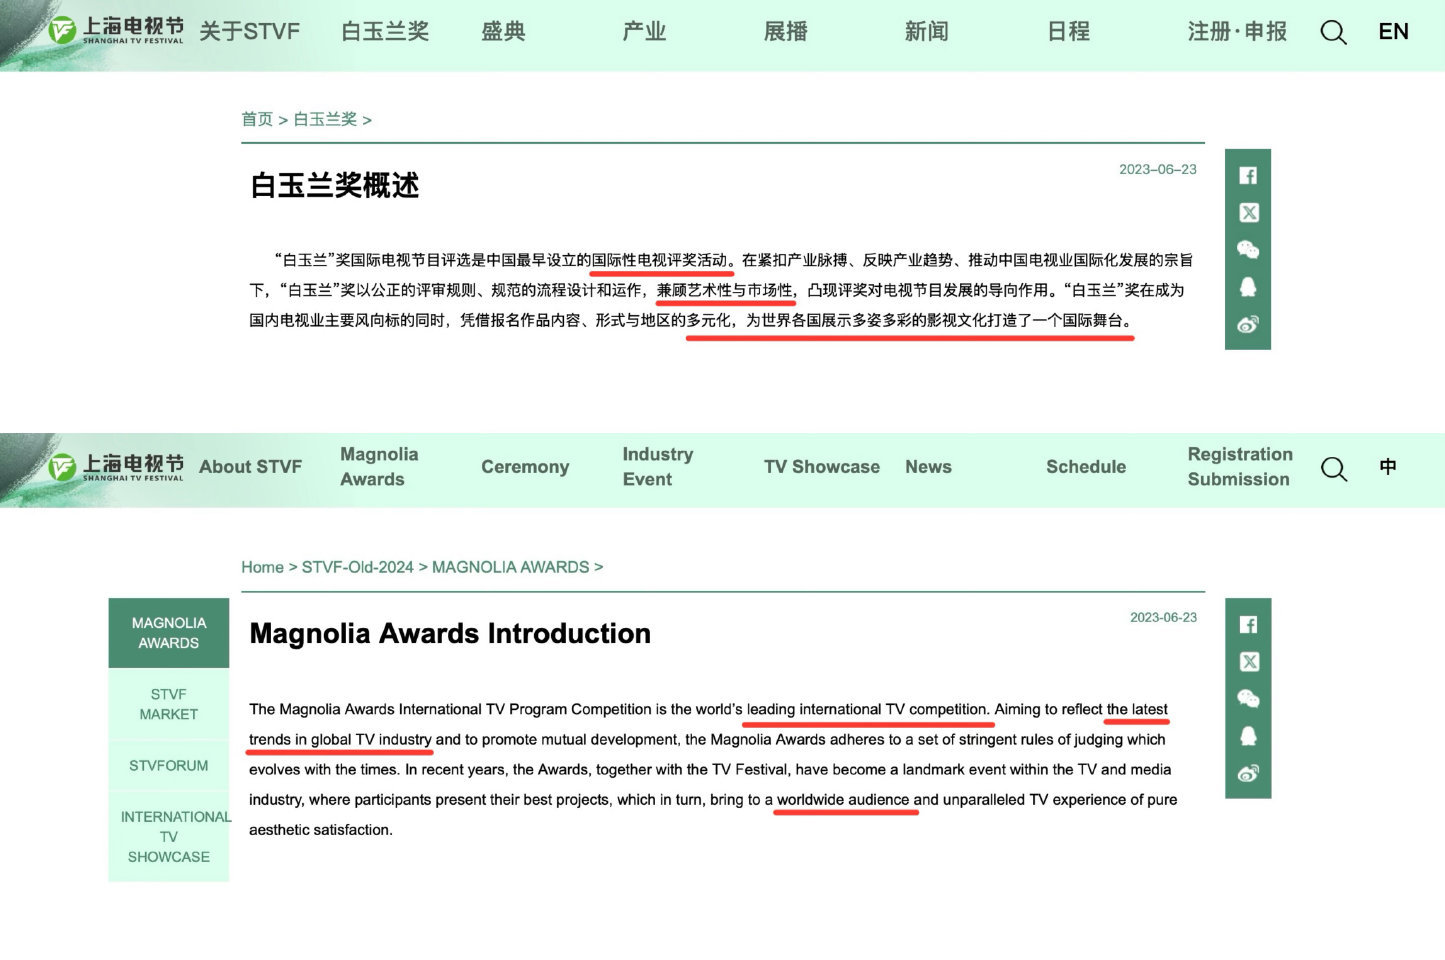Click the STVF-Old-2024 breadcrumb link
The width and height of the screenshot is (1445, 960).
tap(357, 567)
